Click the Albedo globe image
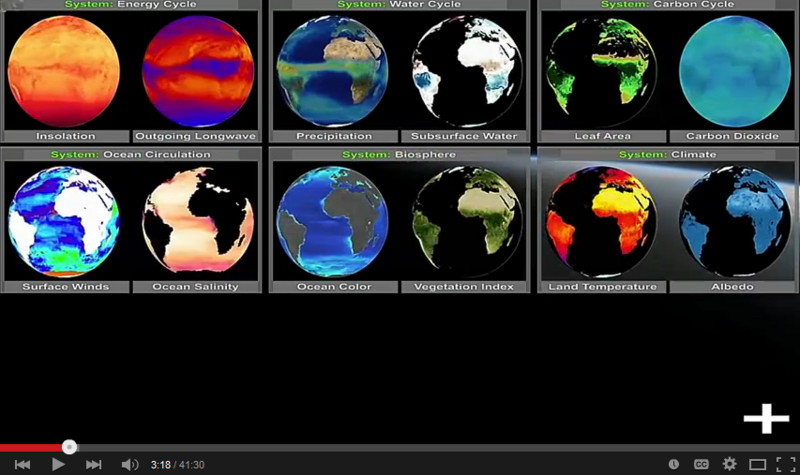 [735, 221]
